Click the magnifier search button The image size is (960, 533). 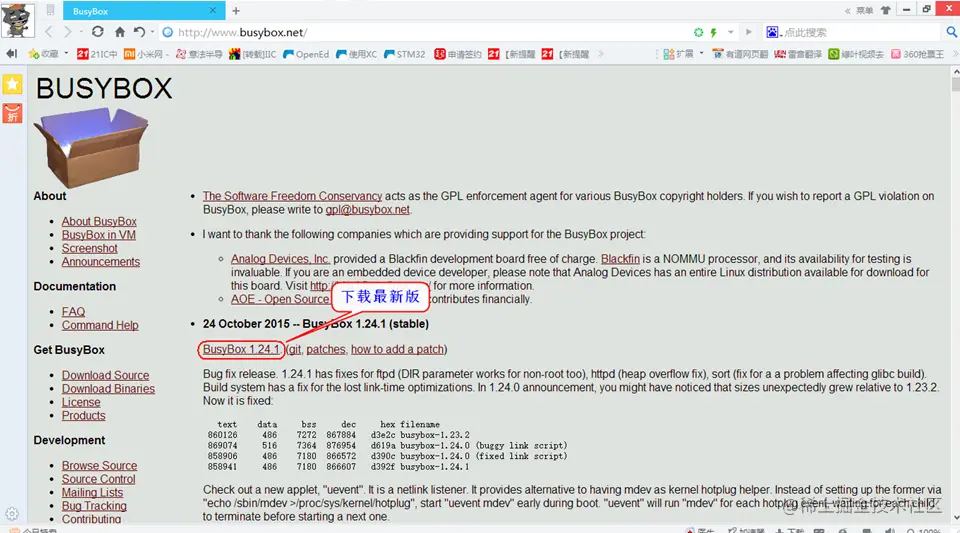pos(951,32)
